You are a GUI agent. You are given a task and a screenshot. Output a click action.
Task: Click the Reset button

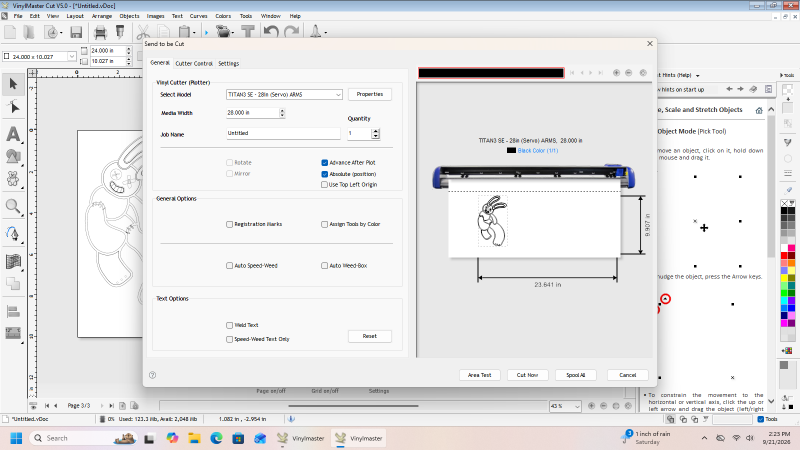370,336
